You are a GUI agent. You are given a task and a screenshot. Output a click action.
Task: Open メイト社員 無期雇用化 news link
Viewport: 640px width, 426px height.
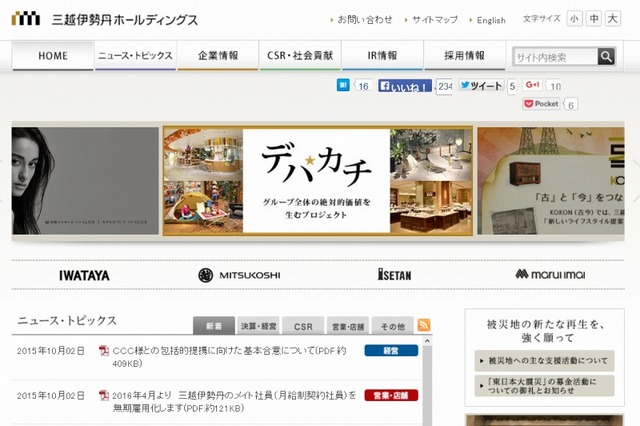[234, 402]
